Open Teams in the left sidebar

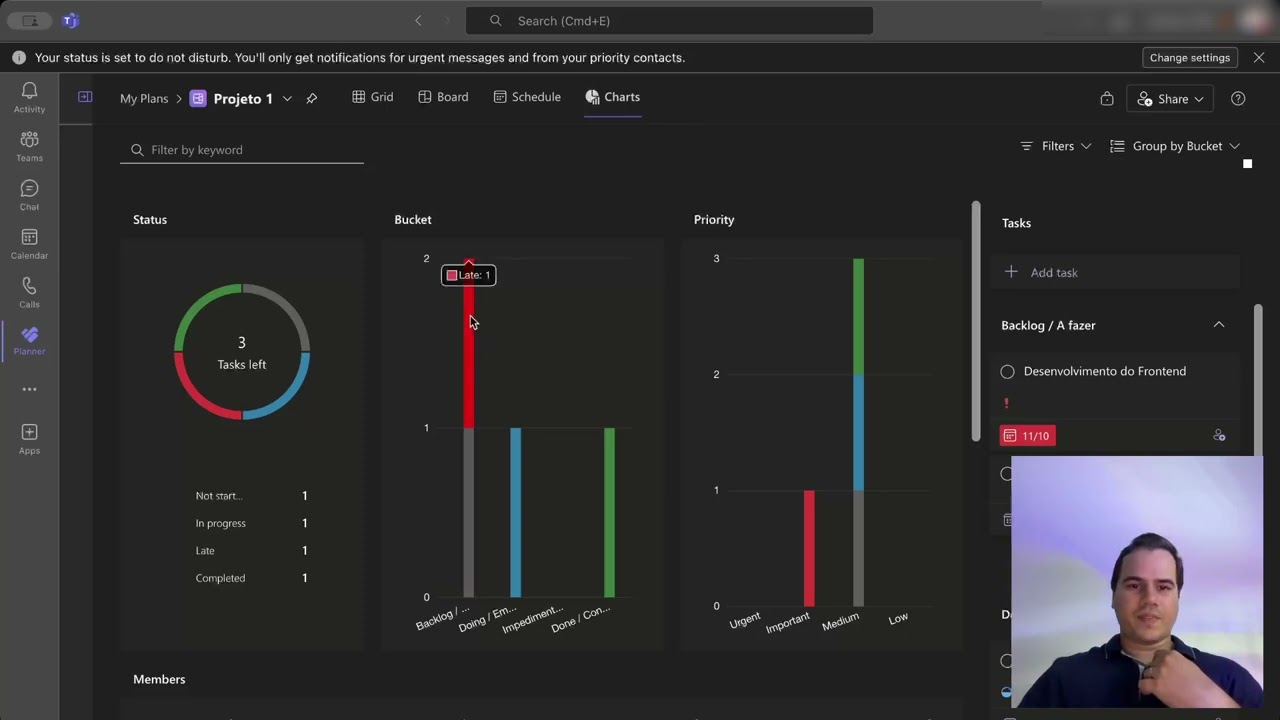[29, 146]
